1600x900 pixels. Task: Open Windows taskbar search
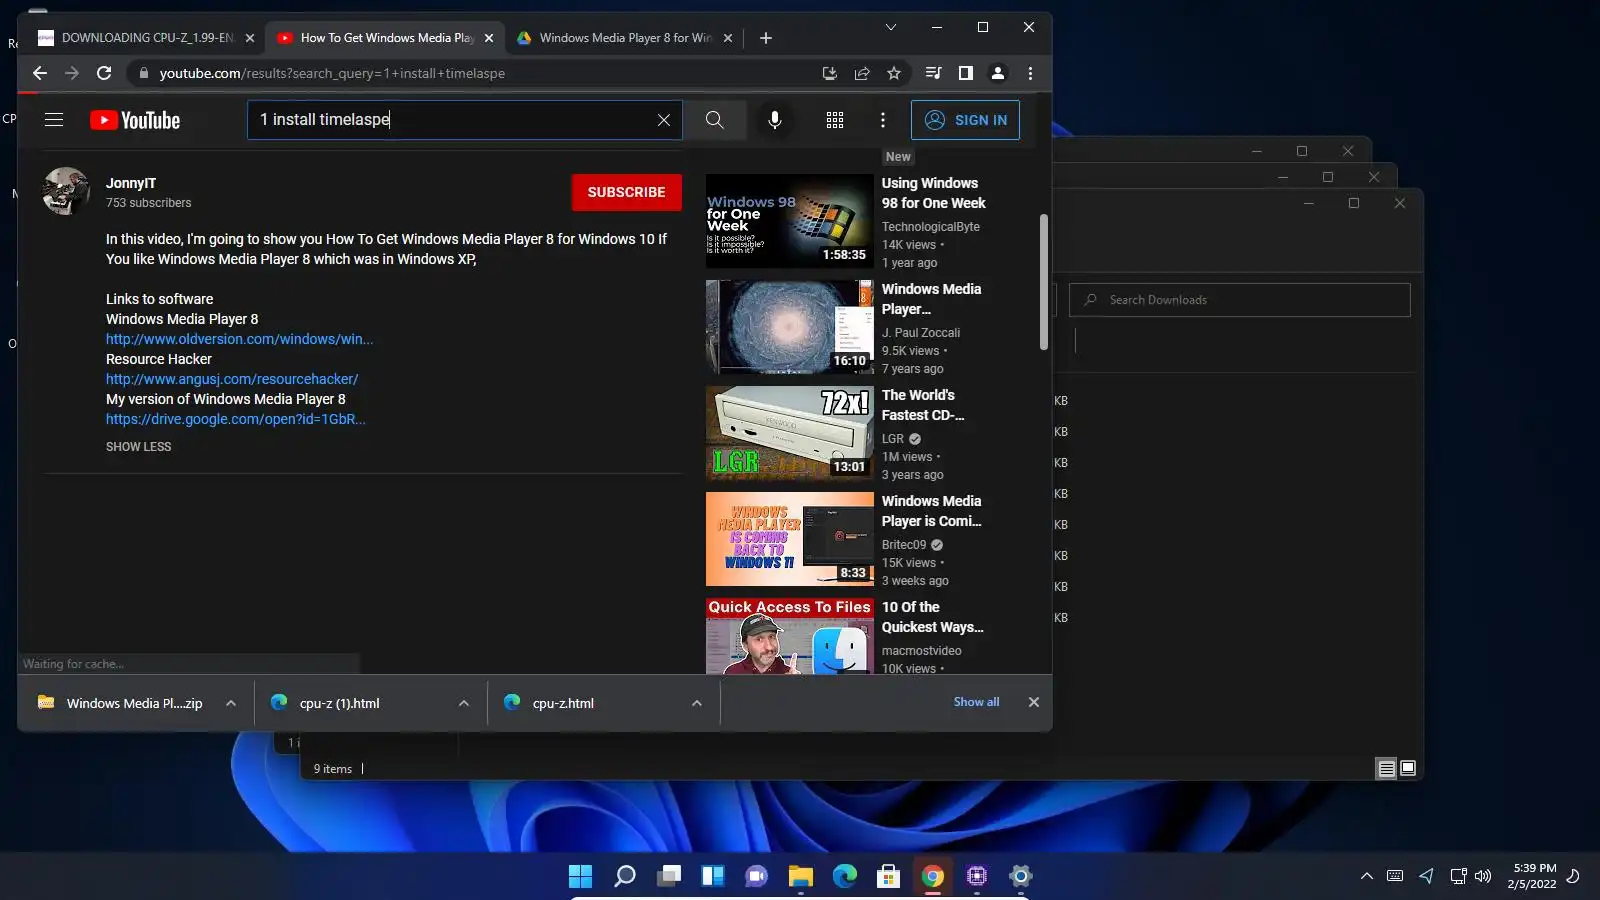click(625, 876)
